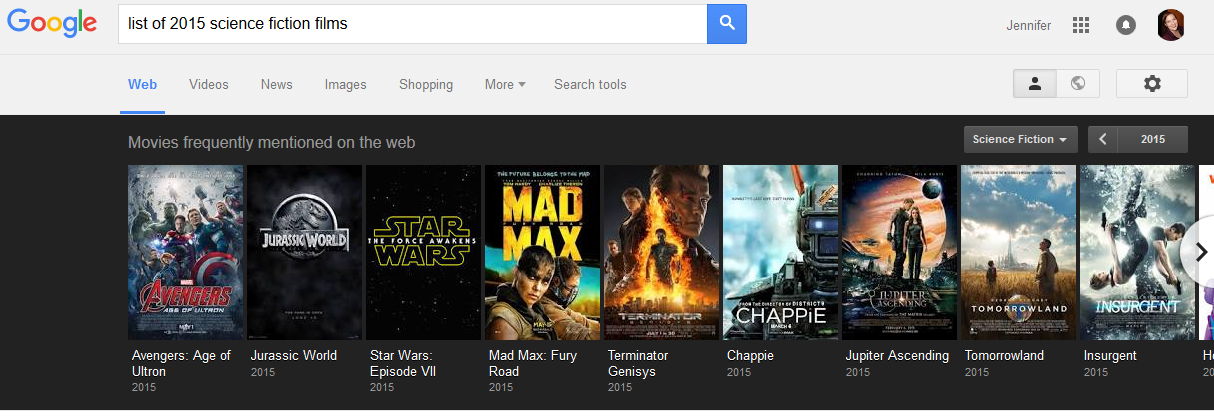Screen dimensions: 1214x419
Task: Click the Jennifer account name link
Action: point(1028,25)
